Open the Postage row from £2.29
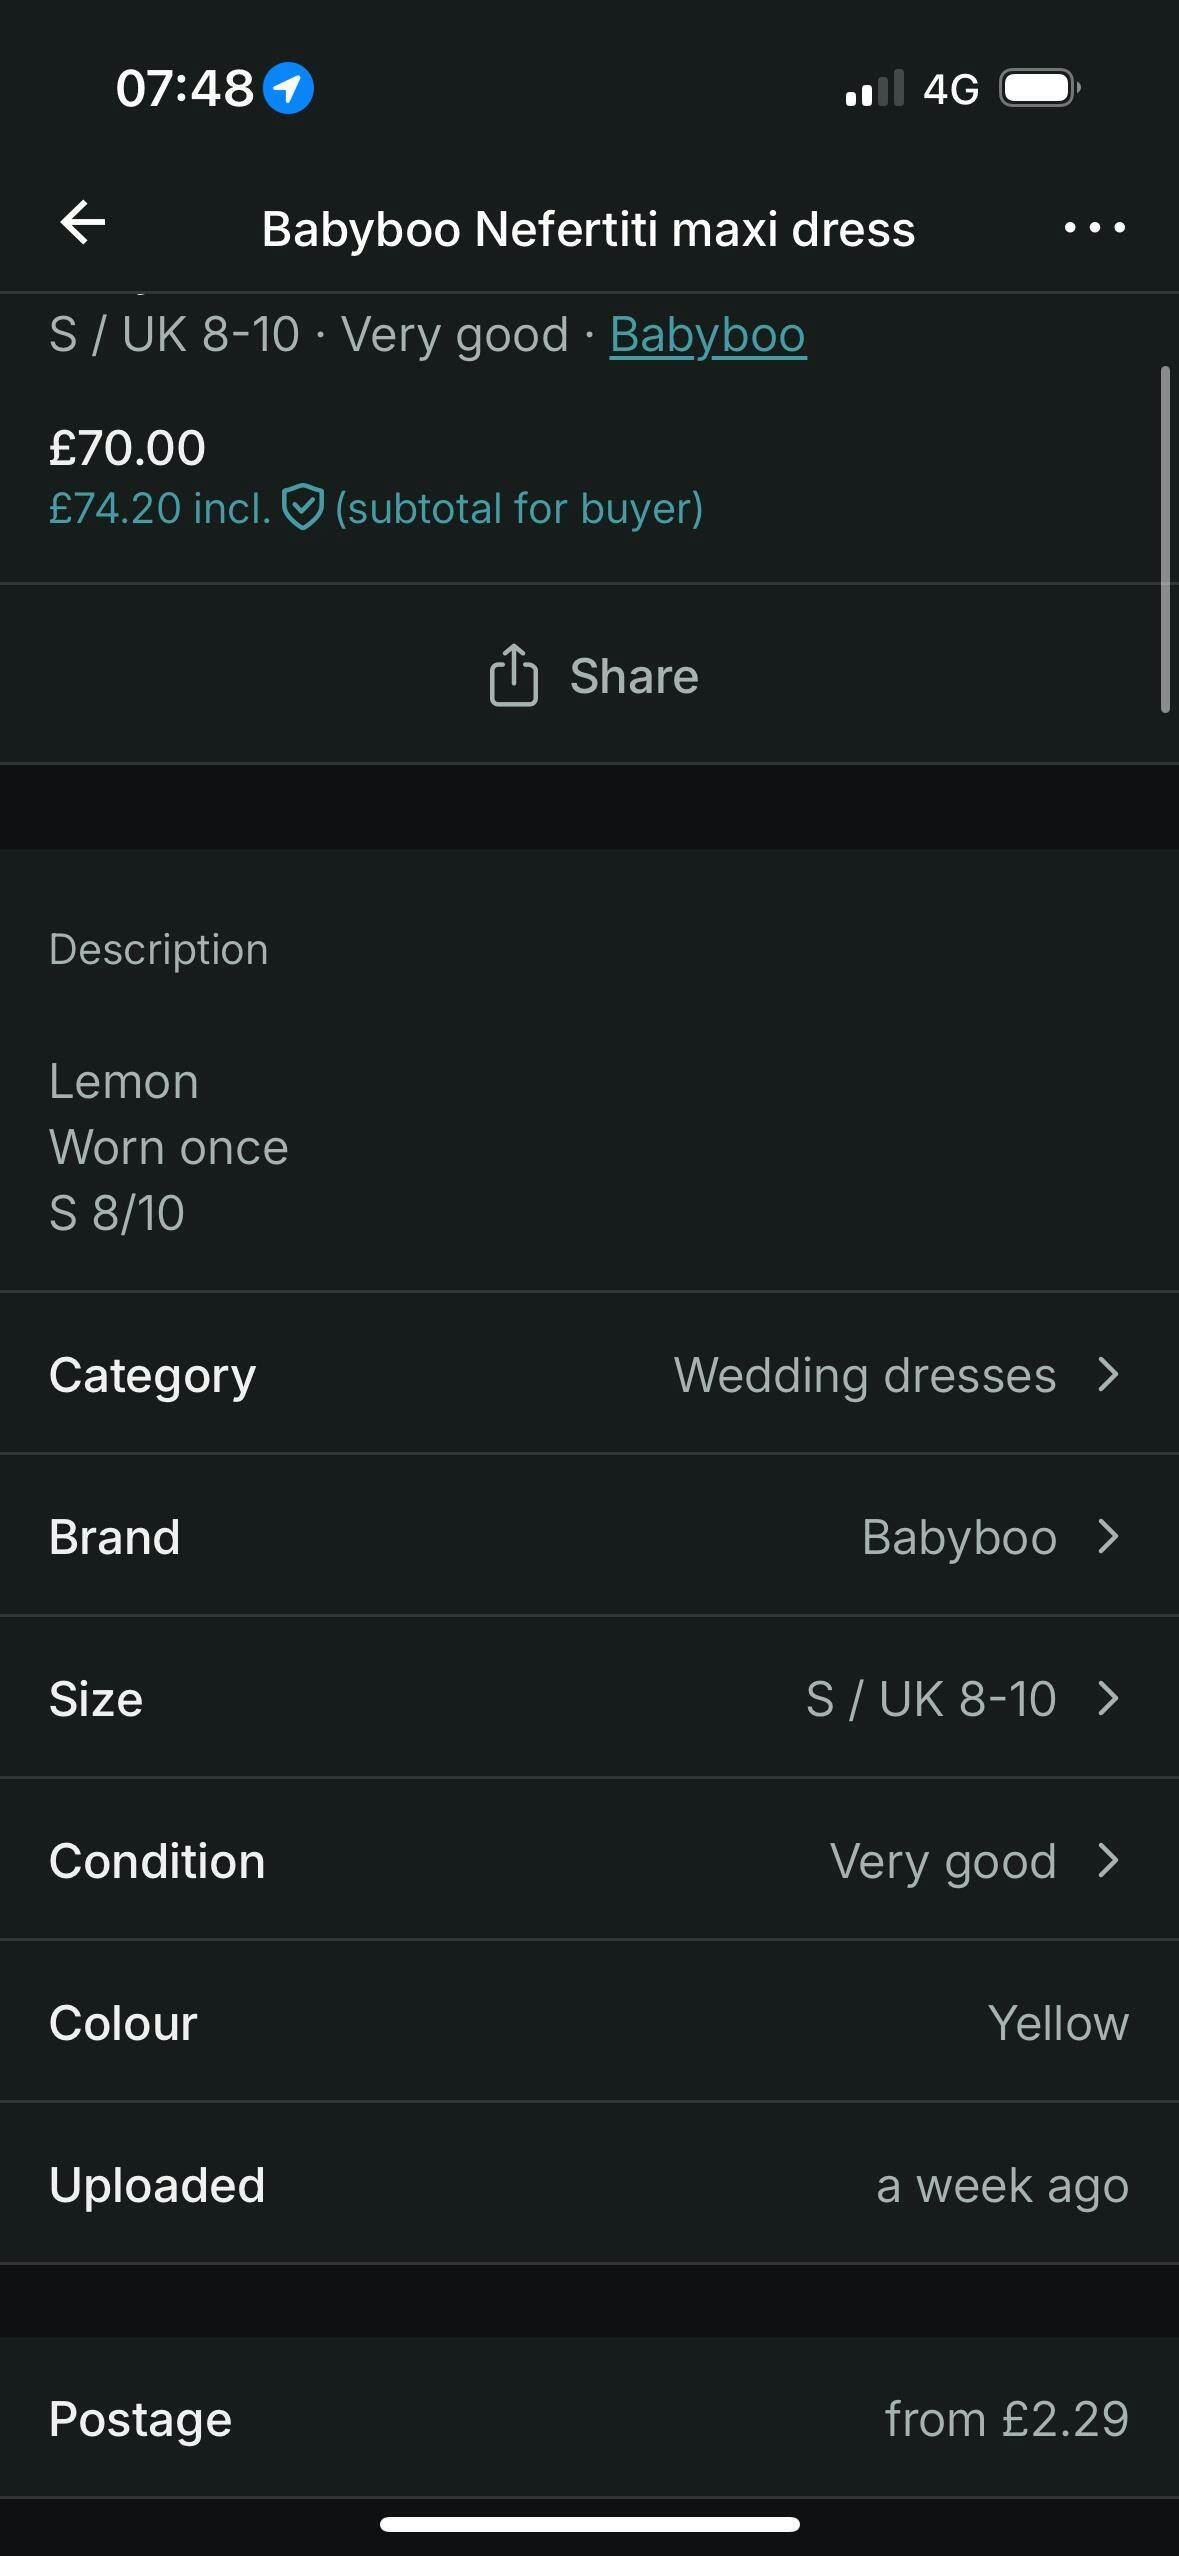 589,2420
